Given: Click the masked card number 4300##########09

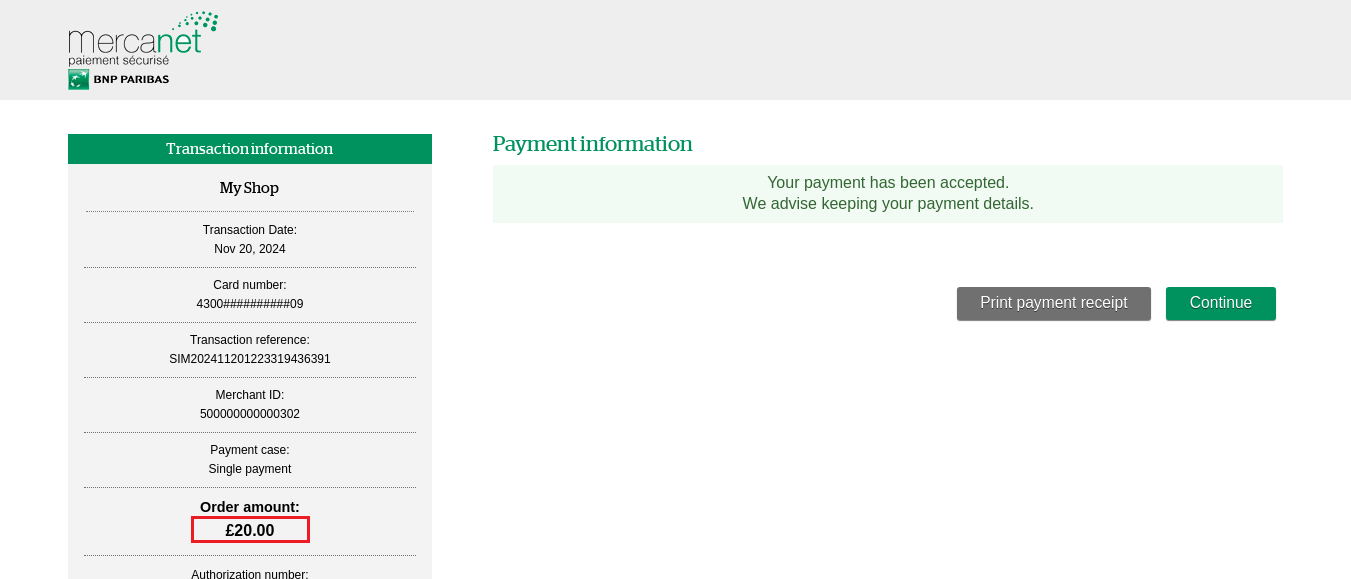Looking at the screenshot, I should pos(249,304).
